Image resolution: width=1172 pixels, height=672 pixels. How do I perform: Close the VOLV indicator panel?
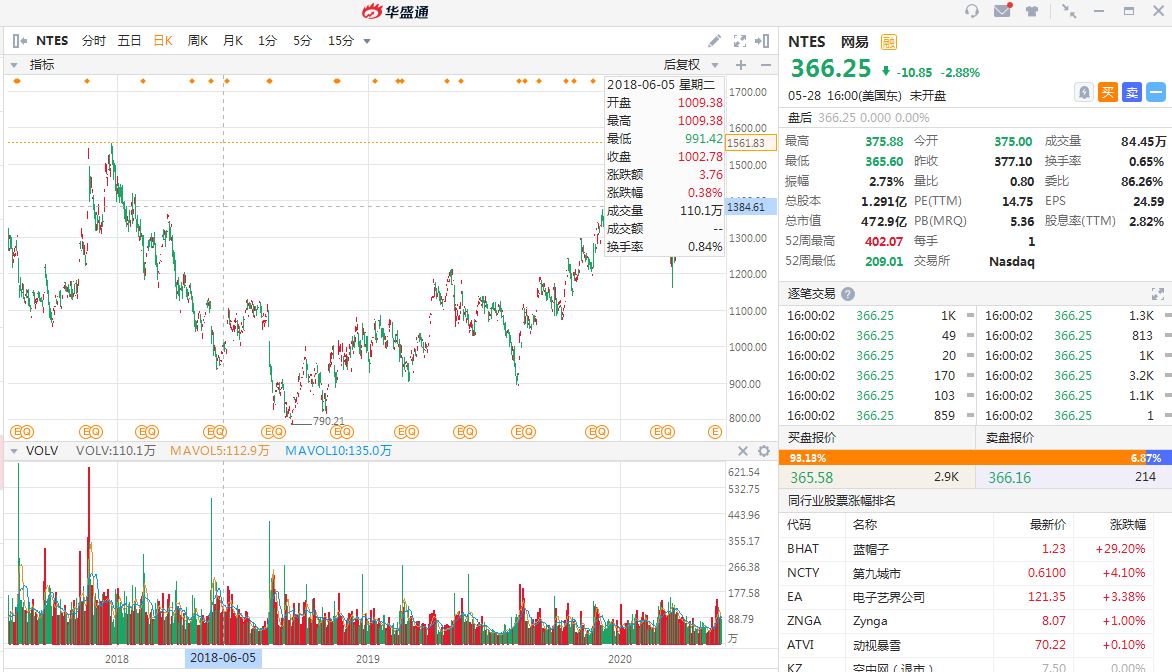[x=743, y=451]
